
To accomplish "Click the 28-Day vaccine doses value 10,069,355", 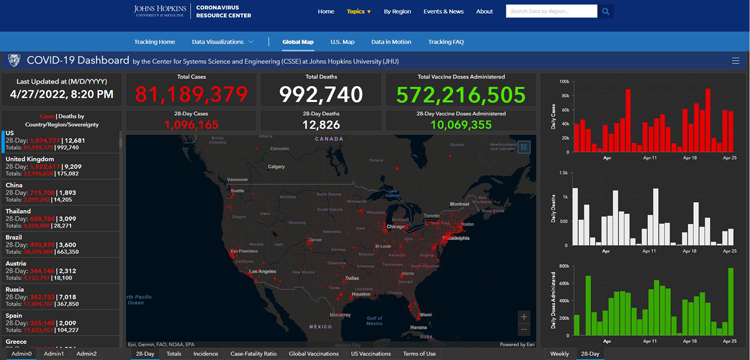I will pyautogui.click(x=461, y=125).
